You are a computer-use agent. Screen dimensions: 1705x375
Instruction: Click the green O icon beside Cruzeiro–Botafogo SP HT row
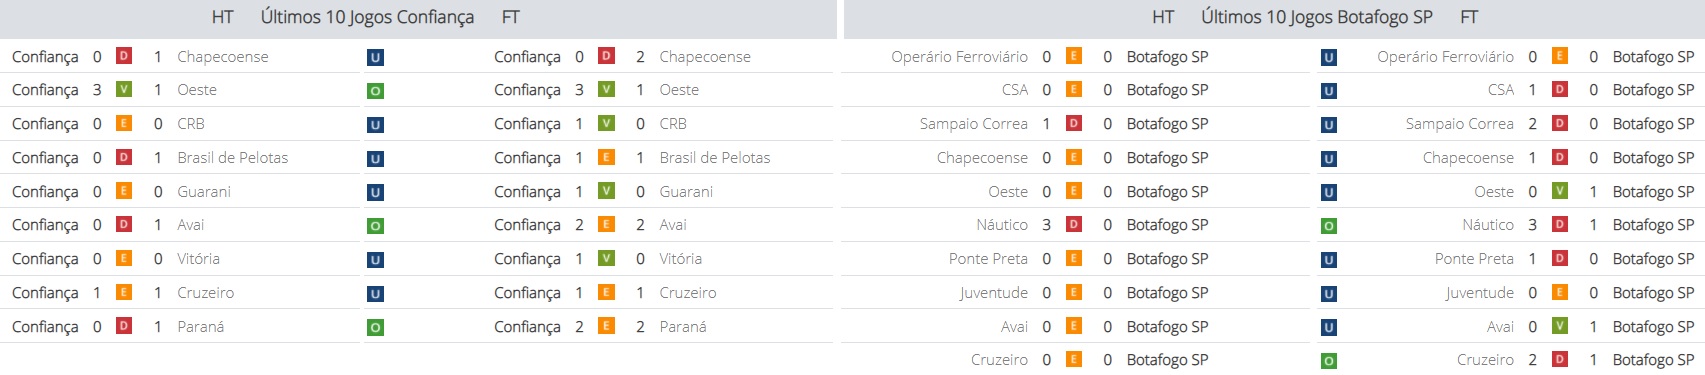click(1329, 361)
